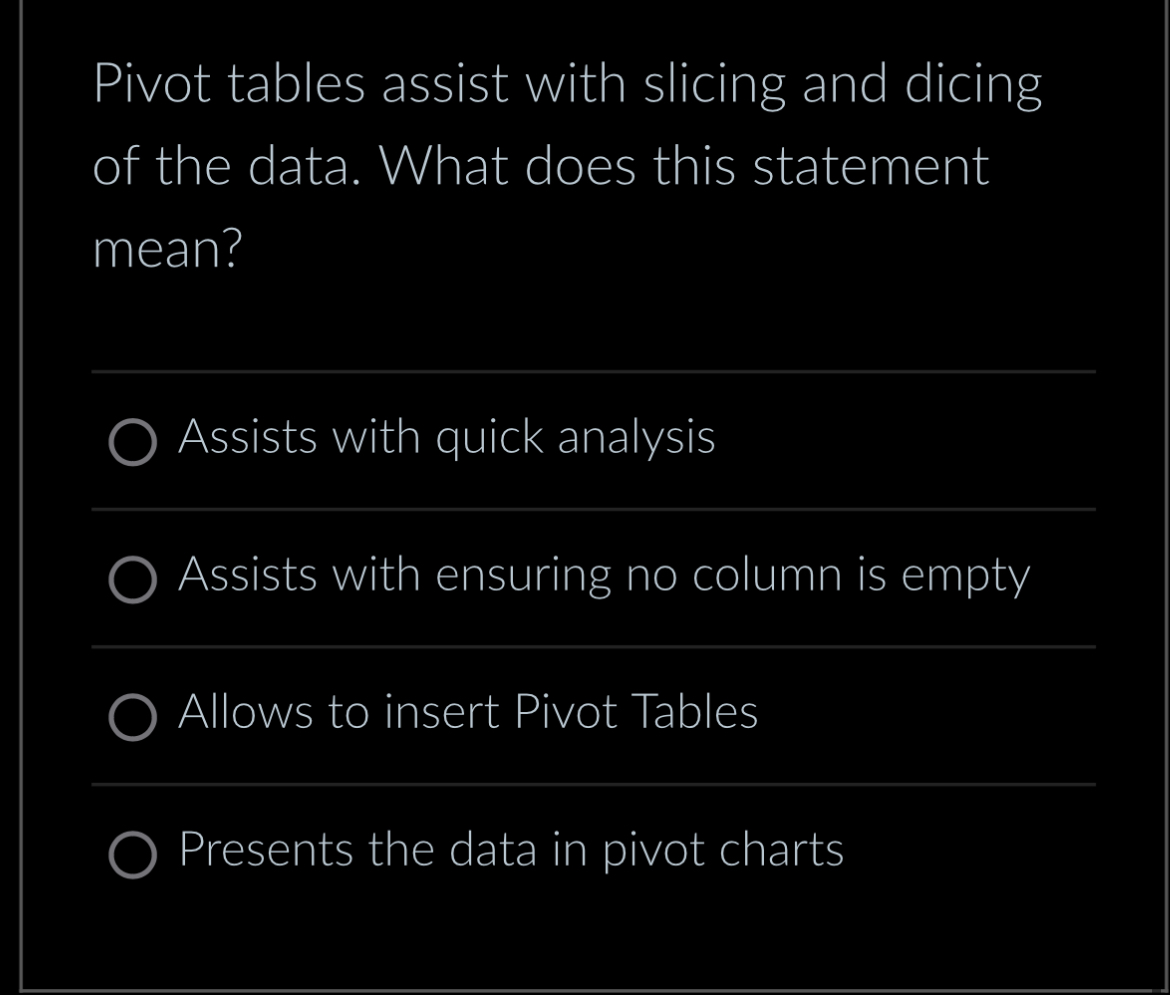
Task: Click the words 'quick analysis' in the first option
Action: click(x=575, y=437)
